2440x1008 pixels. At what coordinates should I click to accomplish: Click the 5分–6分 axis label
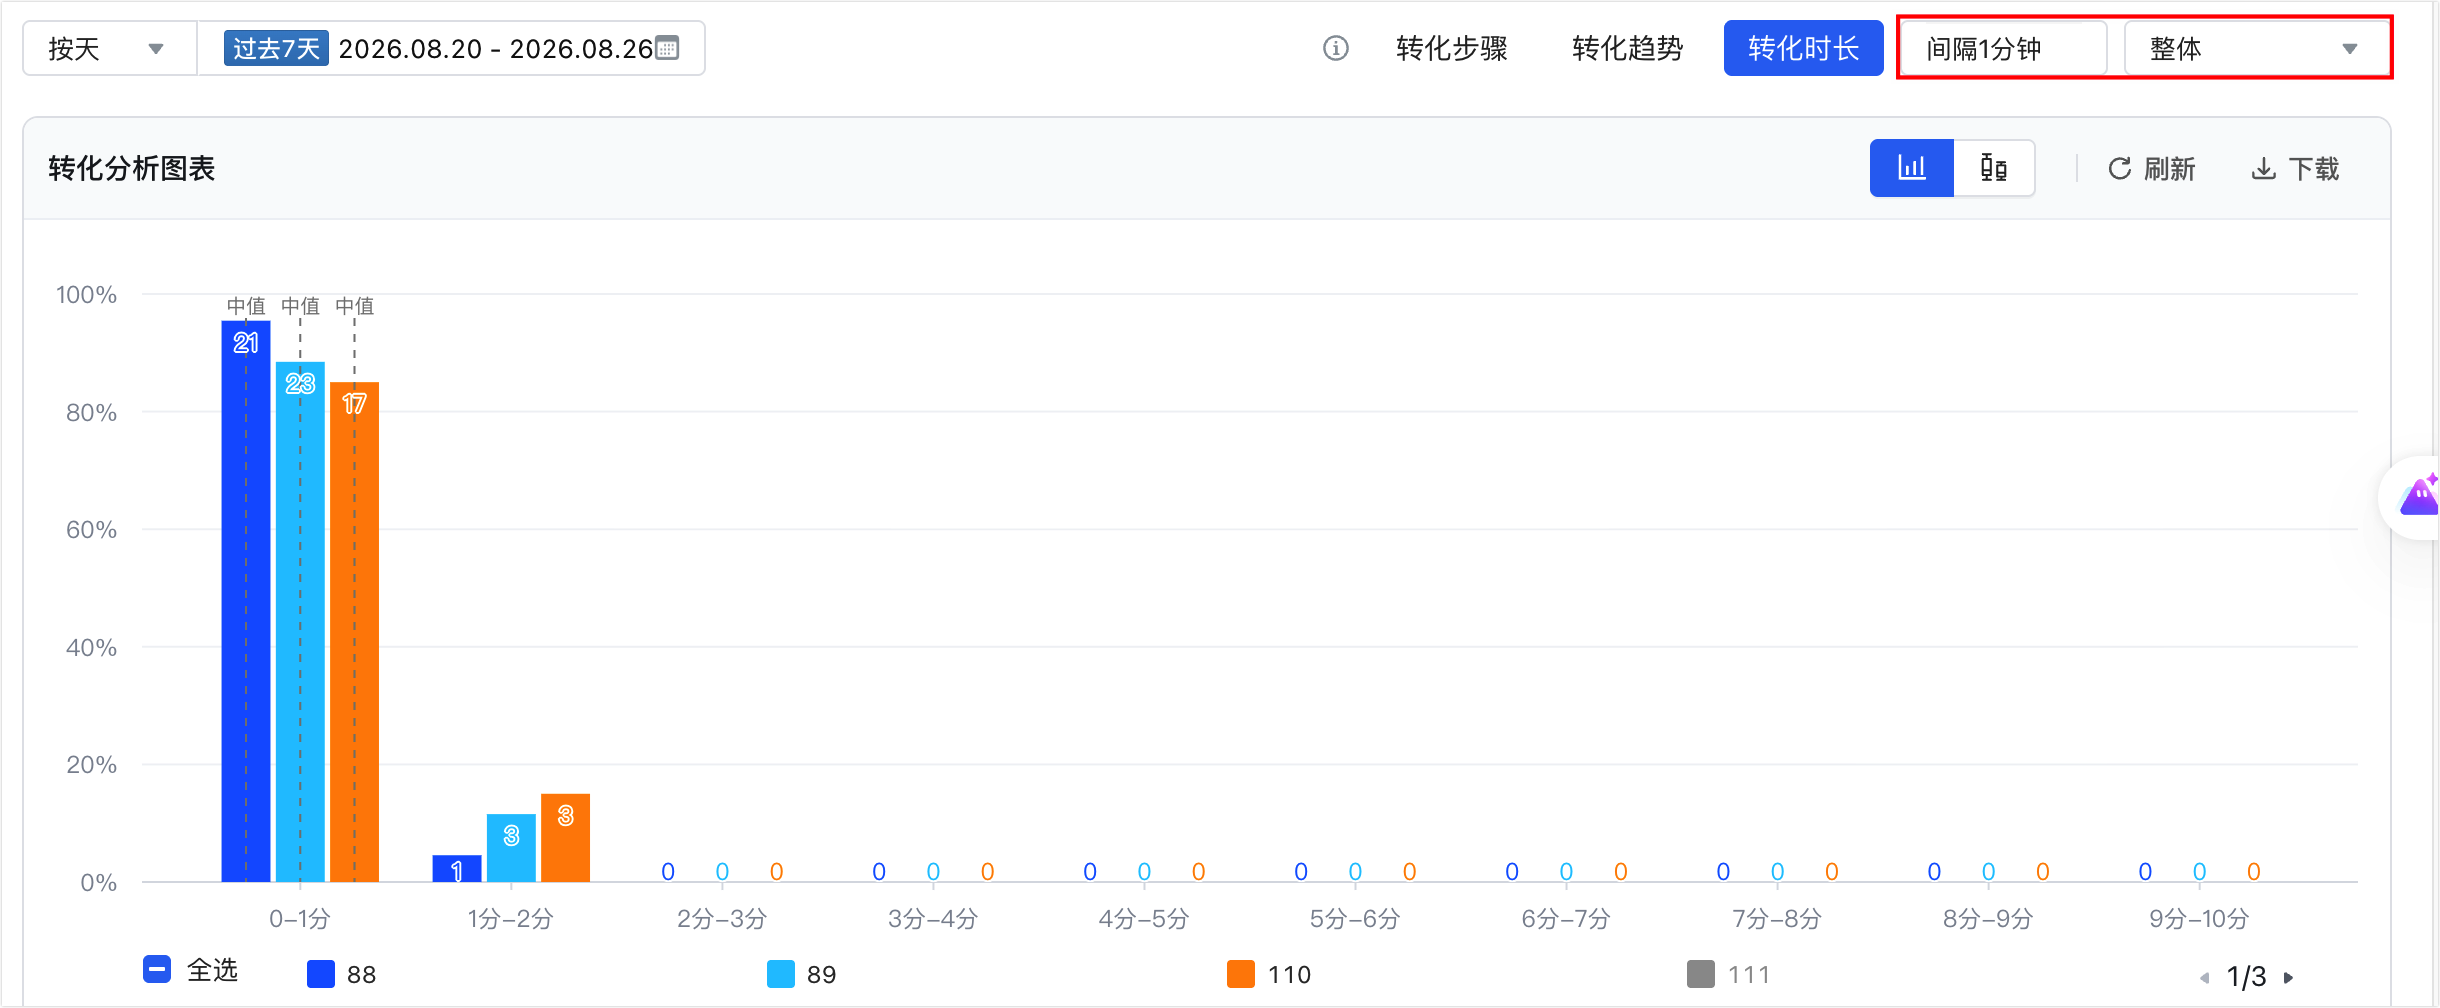[1355, 919]
